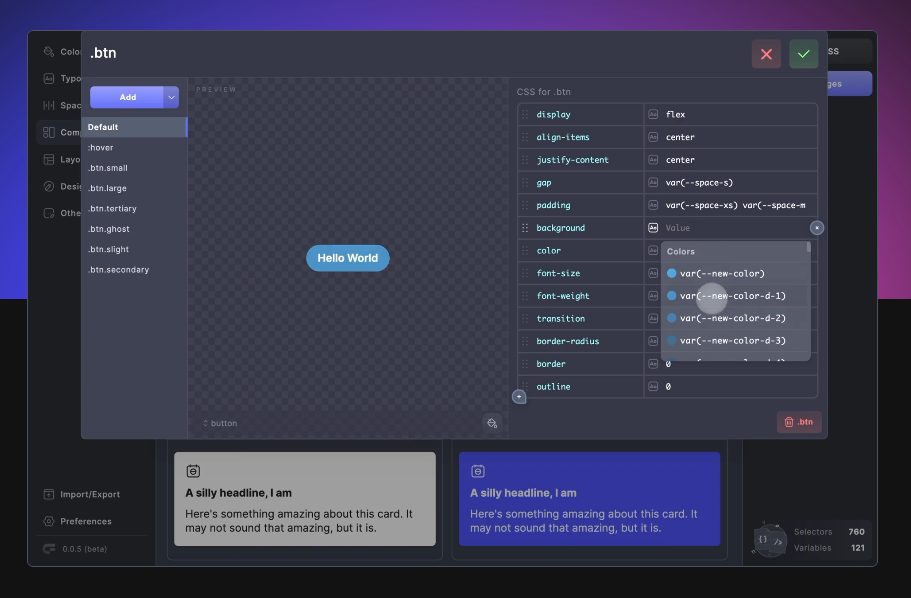Screen dimensions: 911x598
Task: Click the value type icon for gap
Action: (653, 183)
